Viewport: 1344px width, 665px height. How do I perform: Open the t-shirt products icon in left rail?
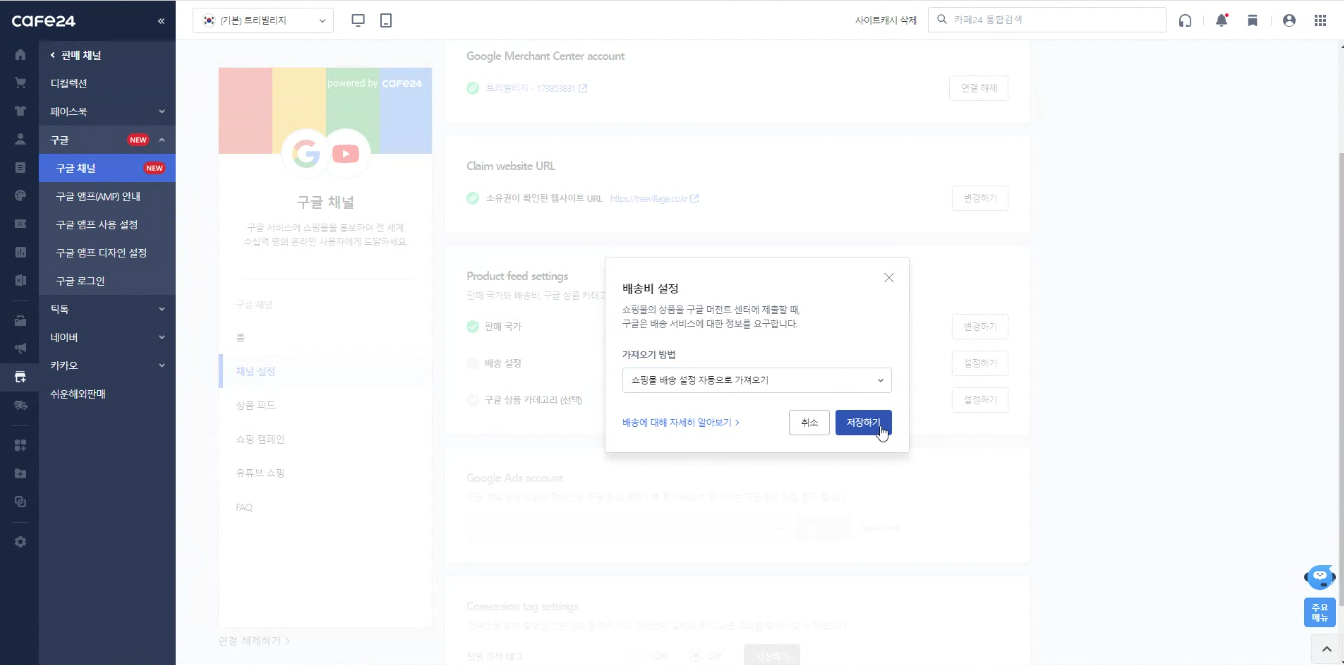(x=20, y=111)
